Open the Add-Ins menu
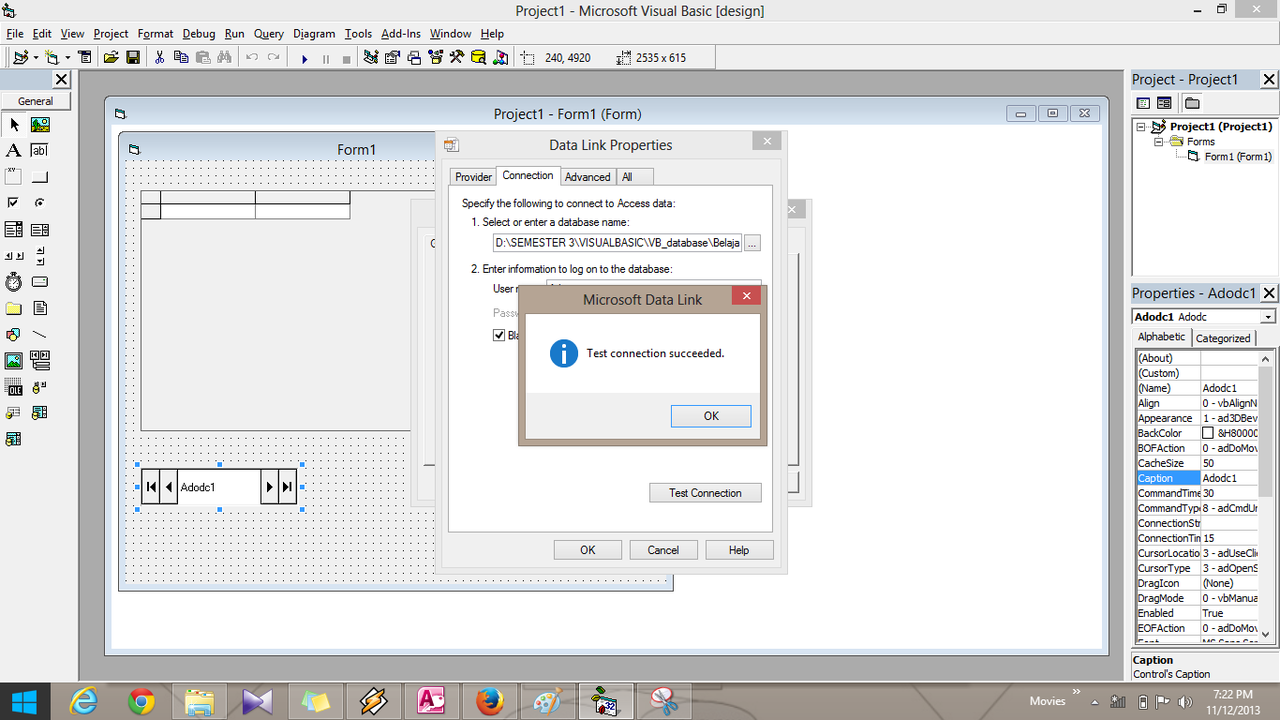Viewport: 1280px width, 720px height. (x=401, y=34)
